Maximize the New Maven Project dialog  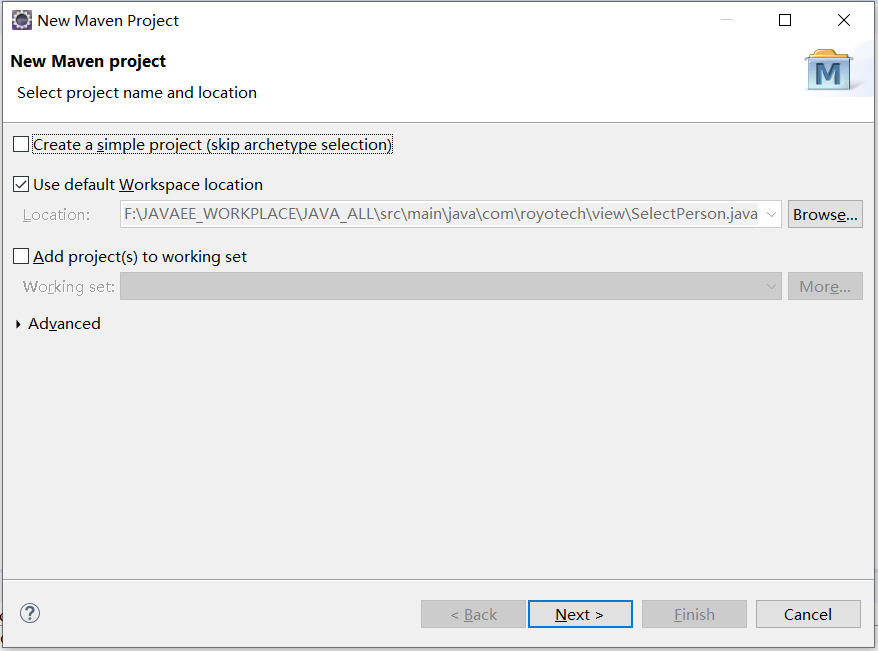785,21
